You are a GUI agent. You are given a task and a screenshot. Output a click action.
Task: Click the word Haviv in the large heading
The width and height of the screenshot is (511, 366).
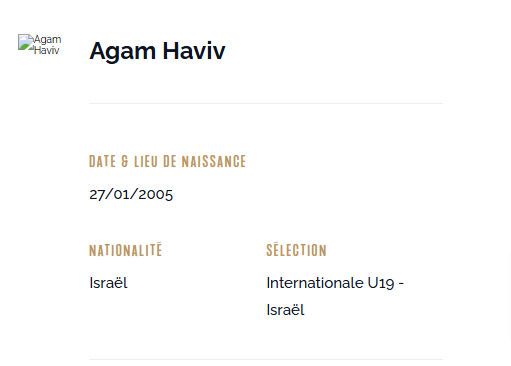194,51
